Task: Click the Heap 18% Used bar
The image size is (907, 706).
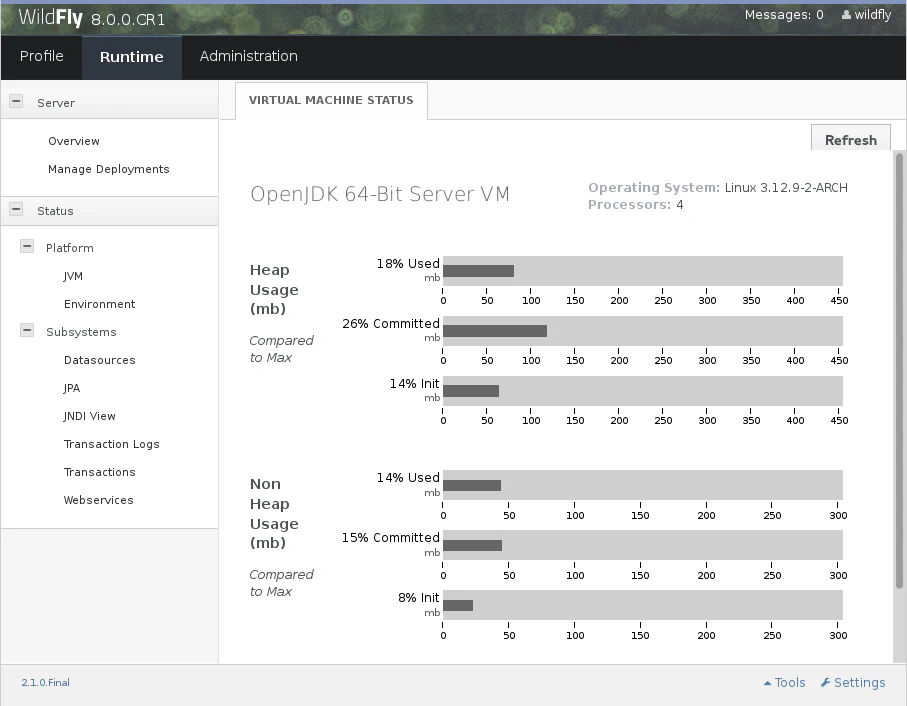Action: tap(478, 271)
